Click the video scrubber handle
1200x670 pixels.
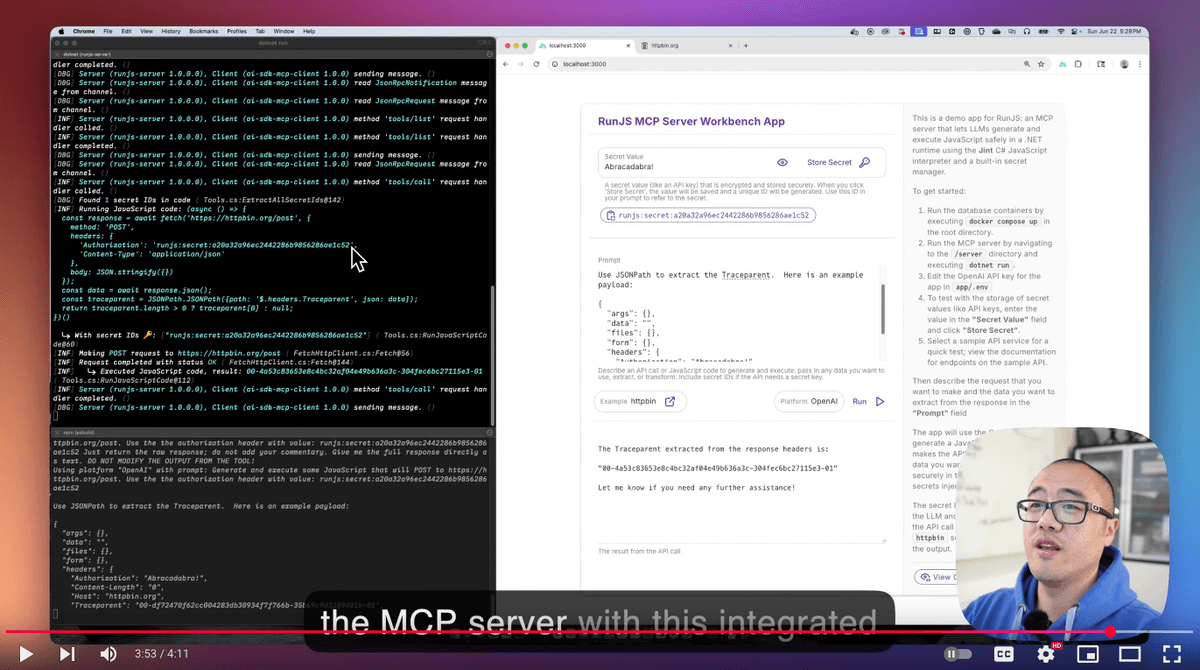(x=1111, y=632)
